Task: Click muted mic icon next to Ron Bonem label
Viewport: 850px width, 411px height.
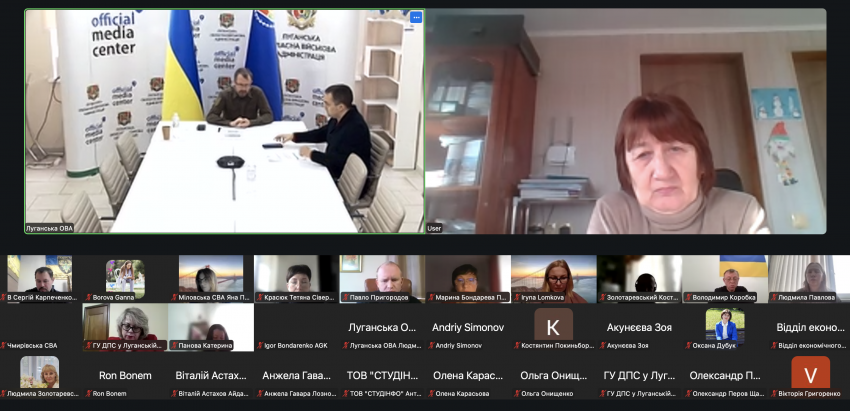Action: point(89,394)
